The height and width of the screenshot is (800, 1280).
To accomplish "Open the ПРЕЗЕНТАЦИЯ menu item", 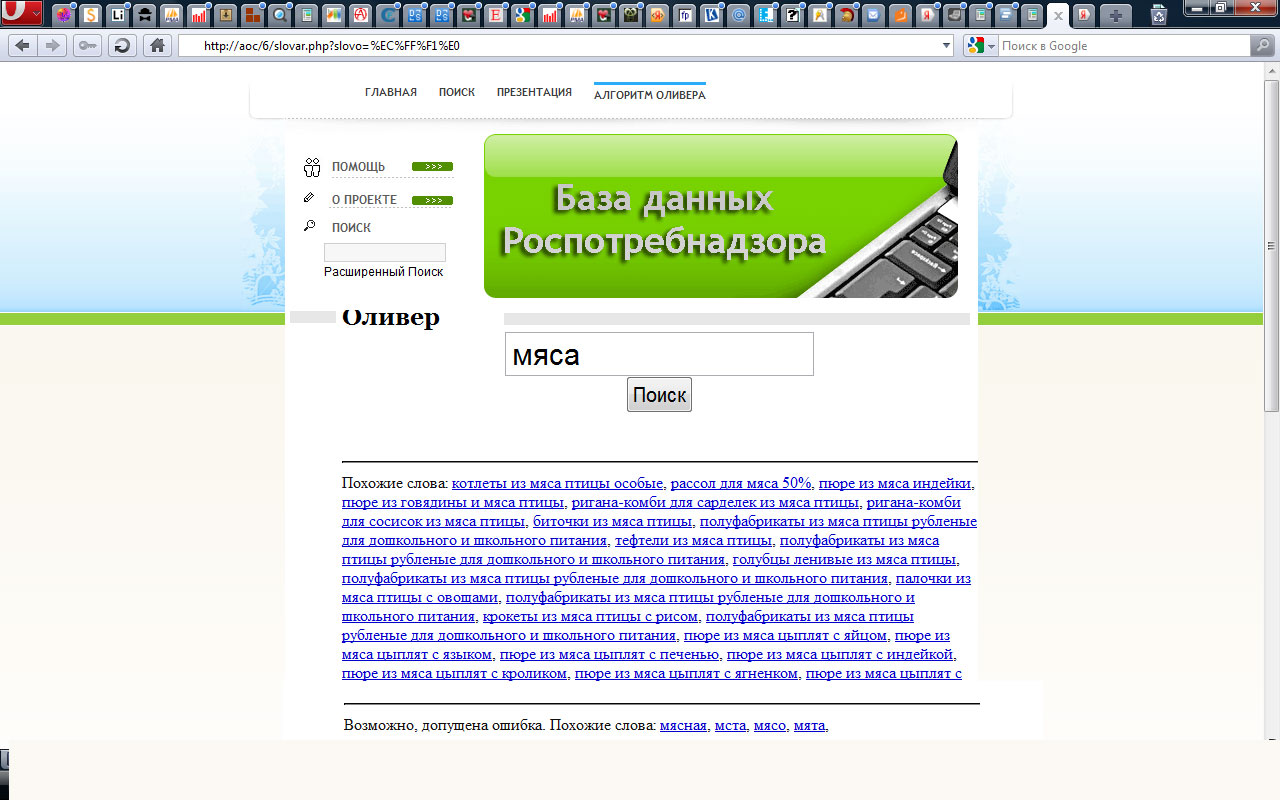I will pyautogui.click(x=534, y=93).
